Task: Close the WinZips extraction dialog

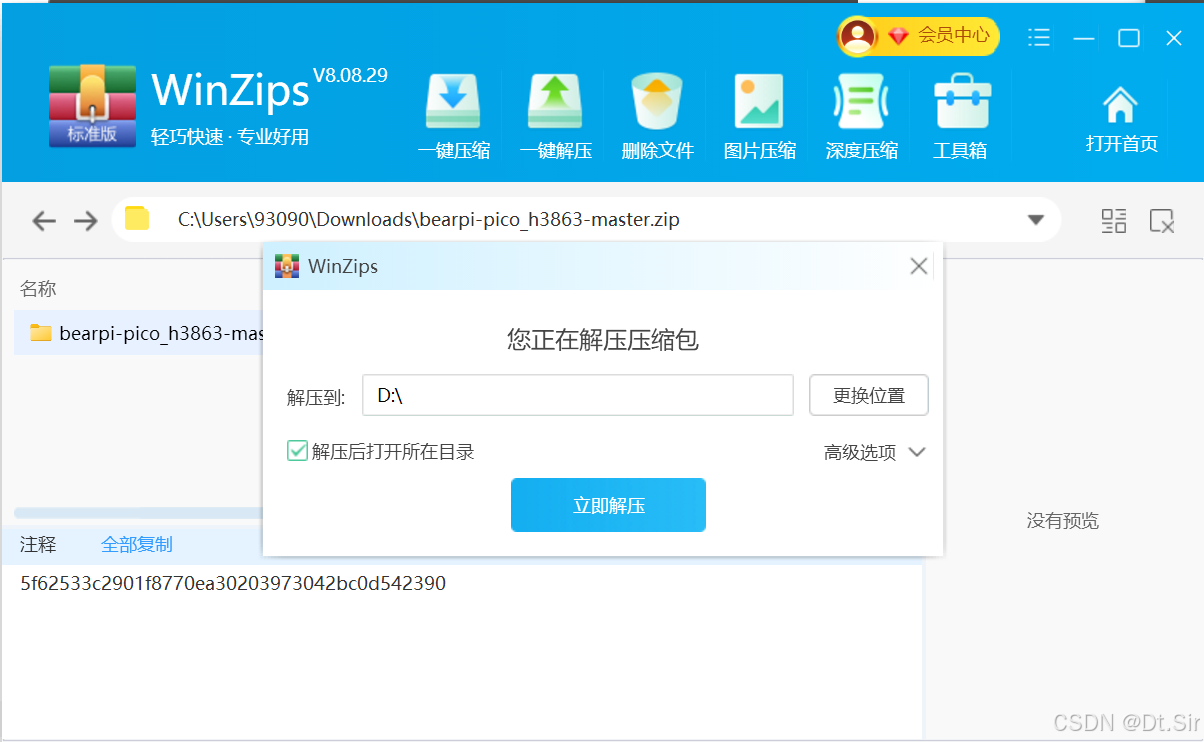Action: click(x=919, y=266)
